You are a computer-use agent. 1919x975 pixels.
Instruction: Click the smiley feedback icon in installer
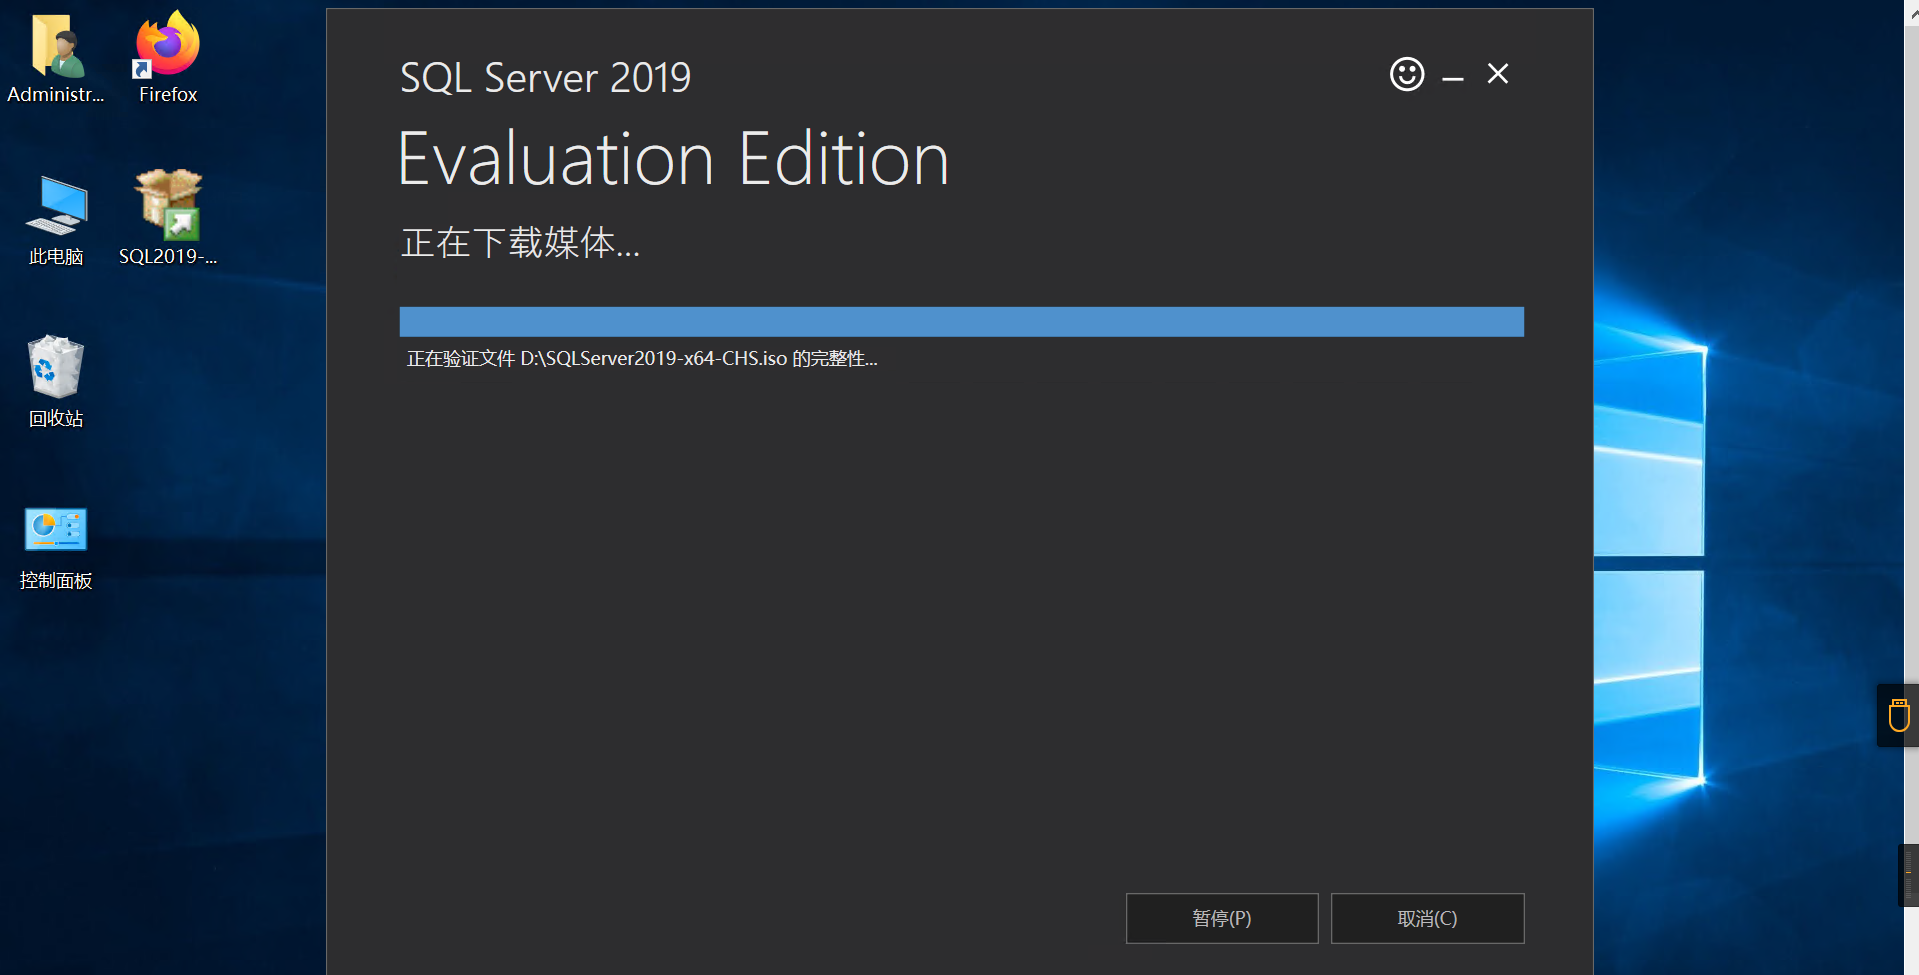[x=1407, y=74]
